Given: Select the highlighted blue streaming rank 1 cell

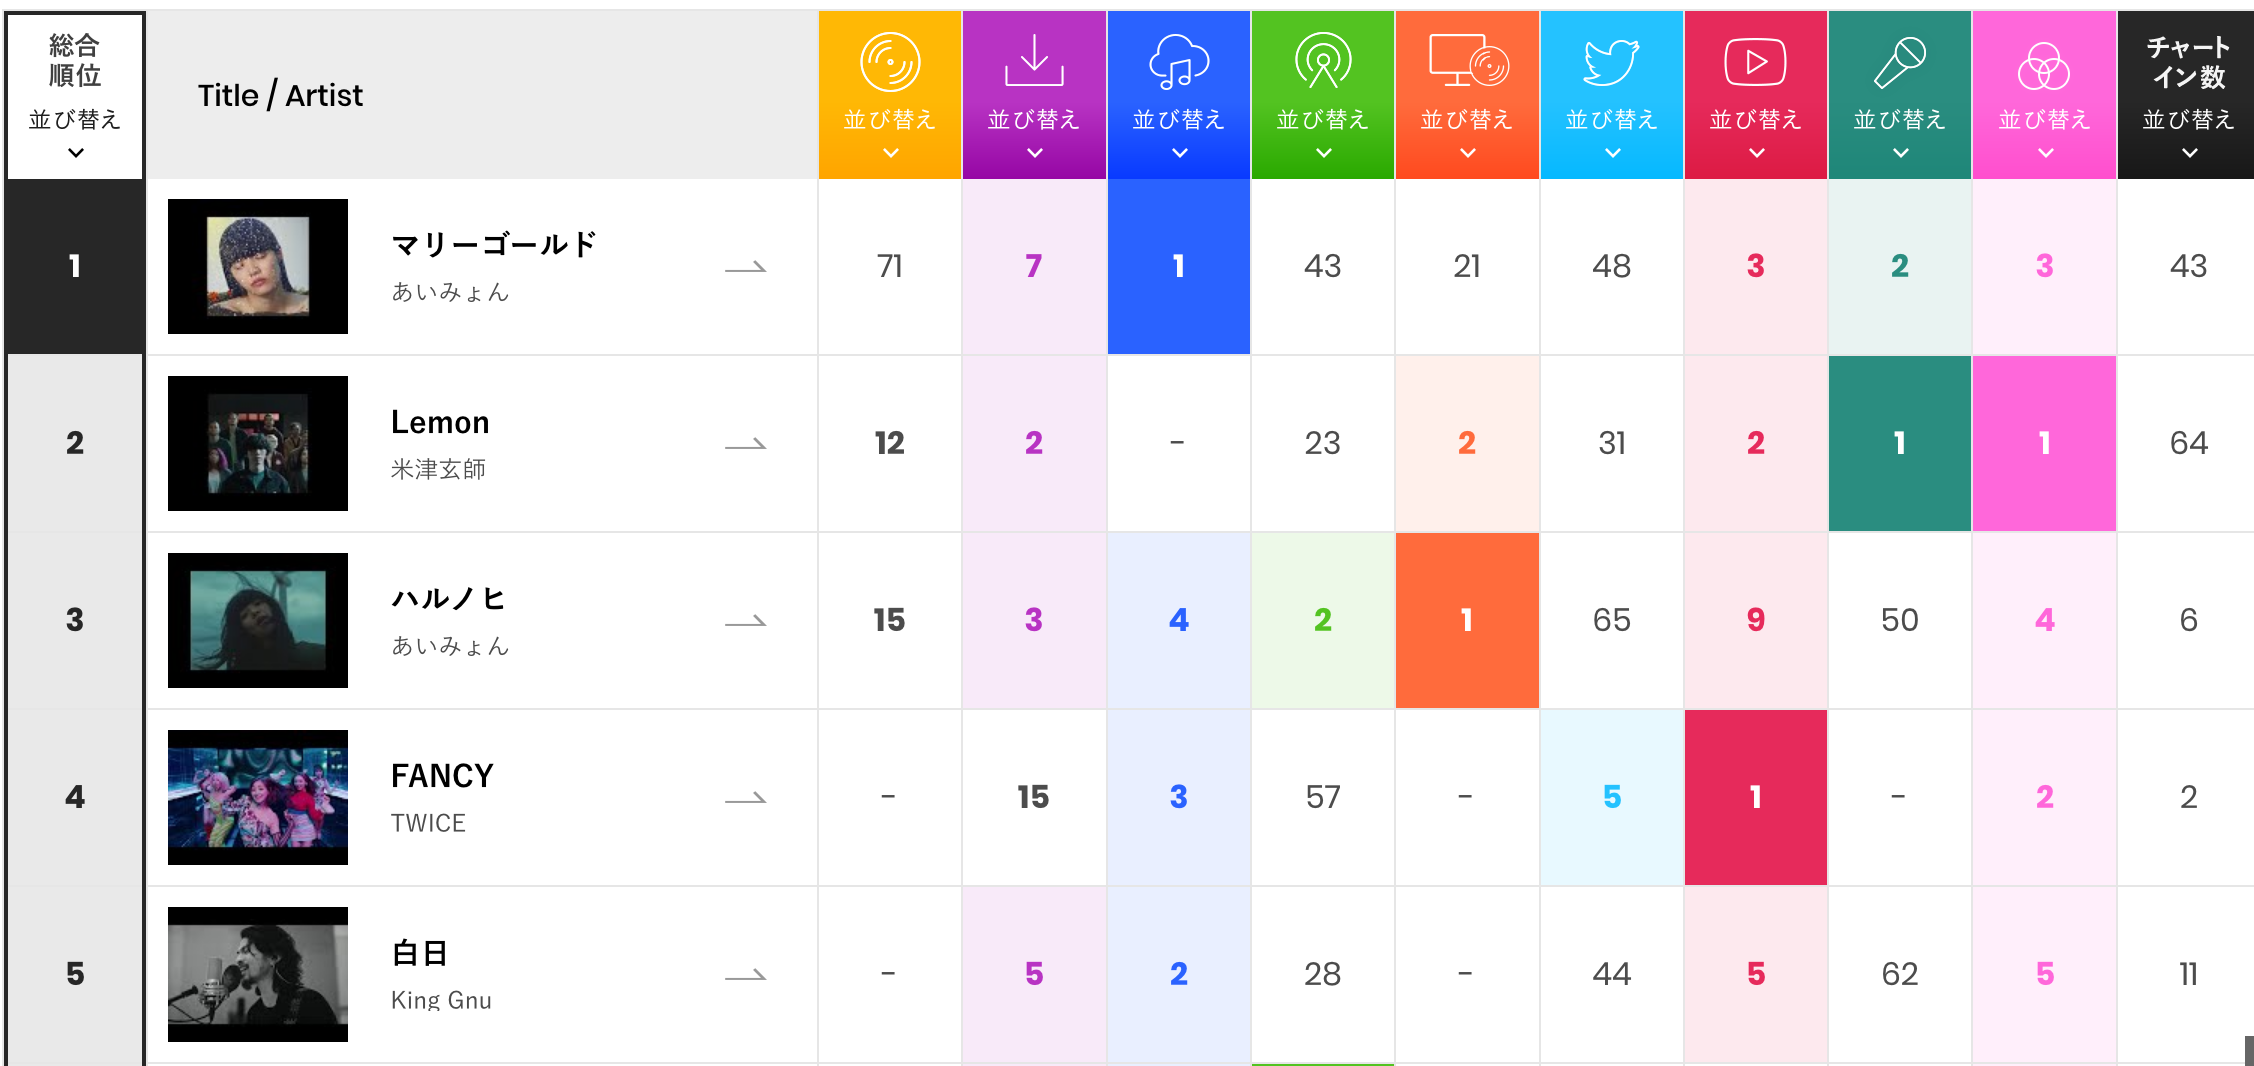Looking at the screenshot, I should click(x=1178, y=266).
